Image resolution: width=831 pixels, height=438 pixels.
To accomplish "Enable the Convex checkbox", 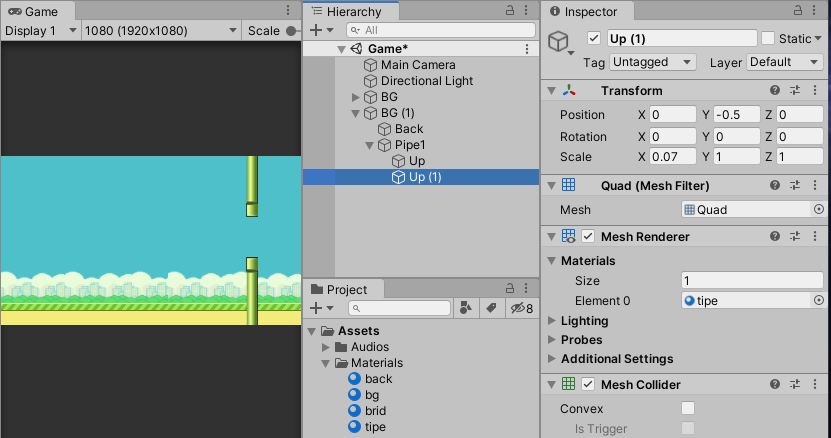I will [x=688, y=408].
